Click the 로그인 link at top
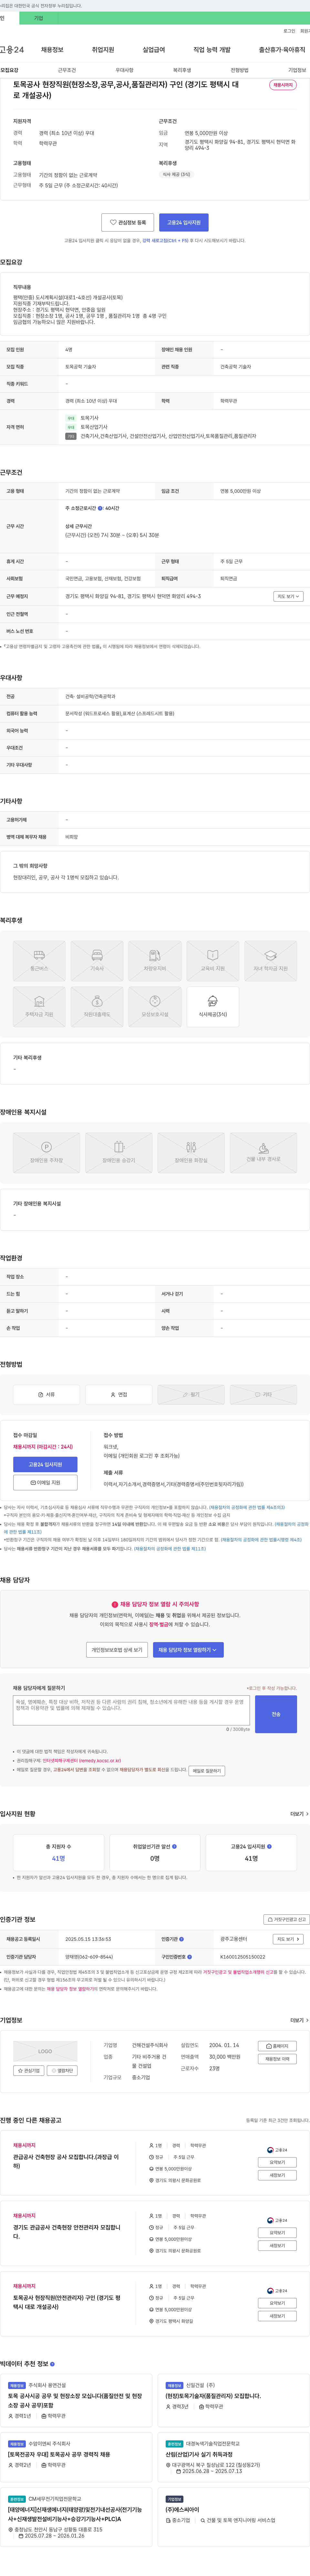 289,31
